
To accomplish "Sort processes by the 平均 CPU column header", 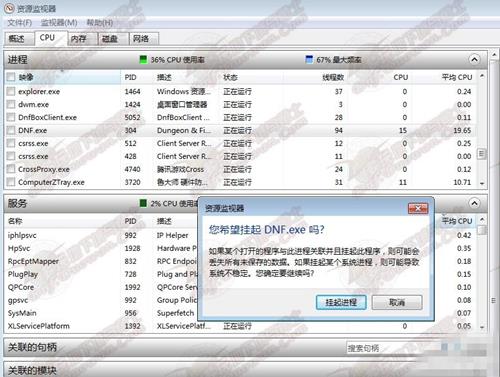I will (457, 77).
